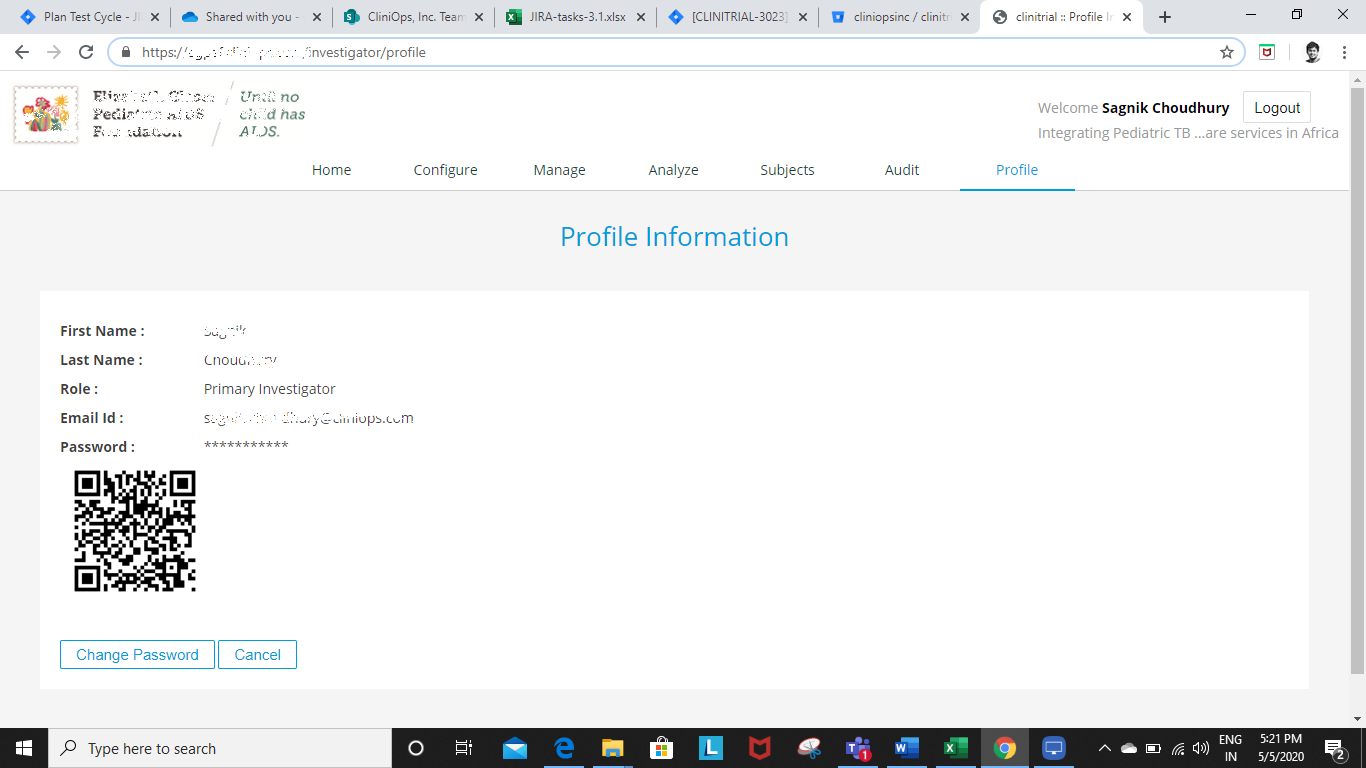Open the Manage menu
This screenshot has width=1366, height=768.
[559, 170]
